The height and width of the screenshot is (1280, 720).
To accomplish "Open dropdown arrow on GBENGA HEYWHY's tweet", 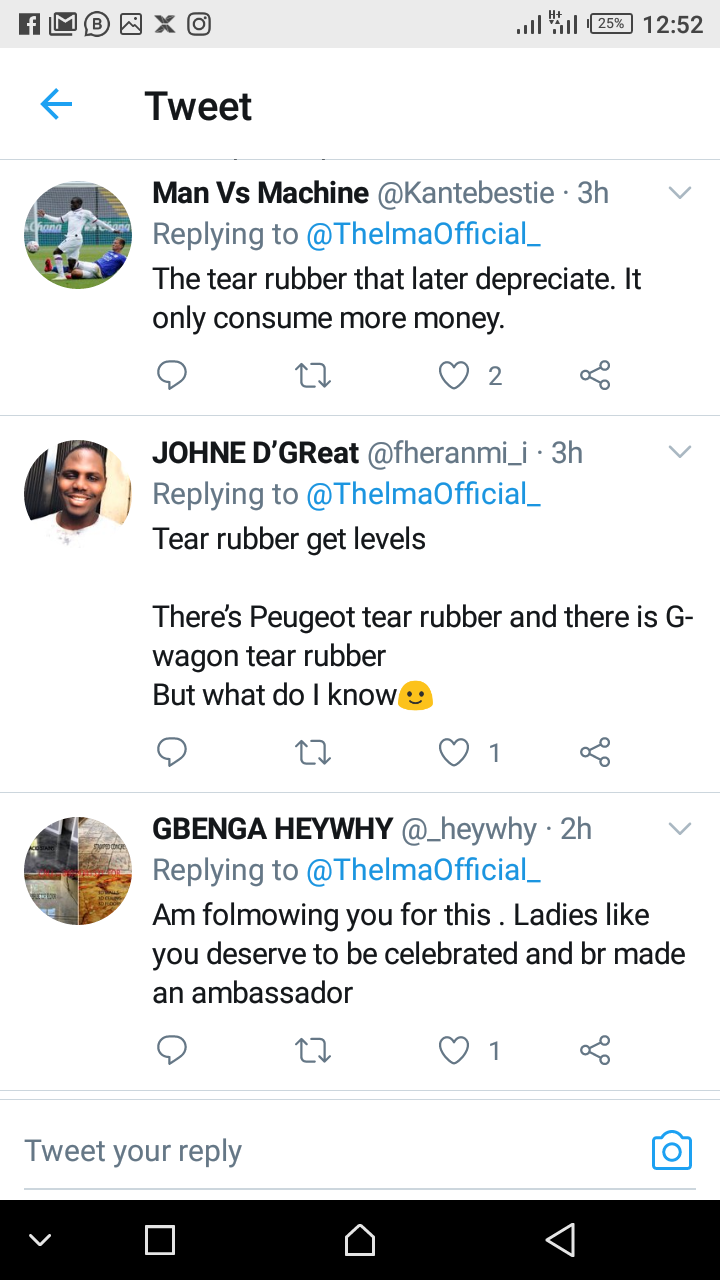I will (680, 829).
